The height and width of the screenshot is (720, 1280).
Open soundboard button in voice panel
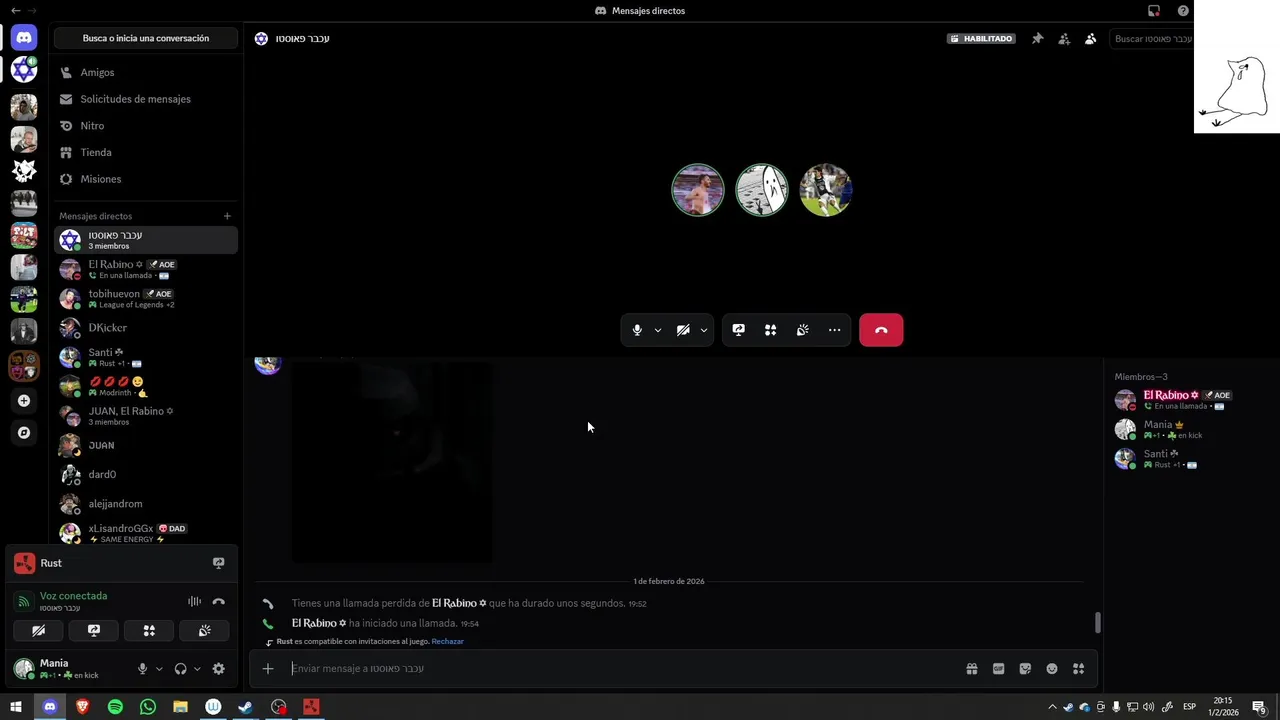(204, 631)
